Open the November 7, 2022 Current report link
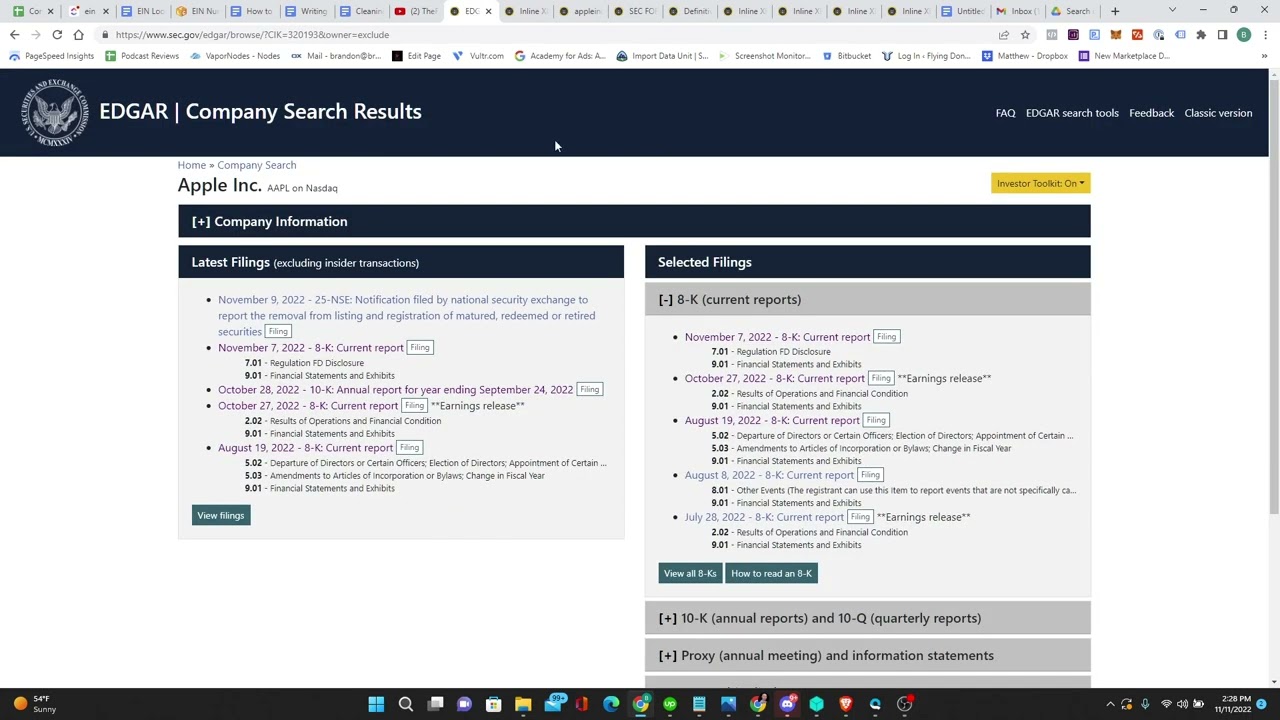This screenshot has height=720, width=1280. click(x=777, y=337)
